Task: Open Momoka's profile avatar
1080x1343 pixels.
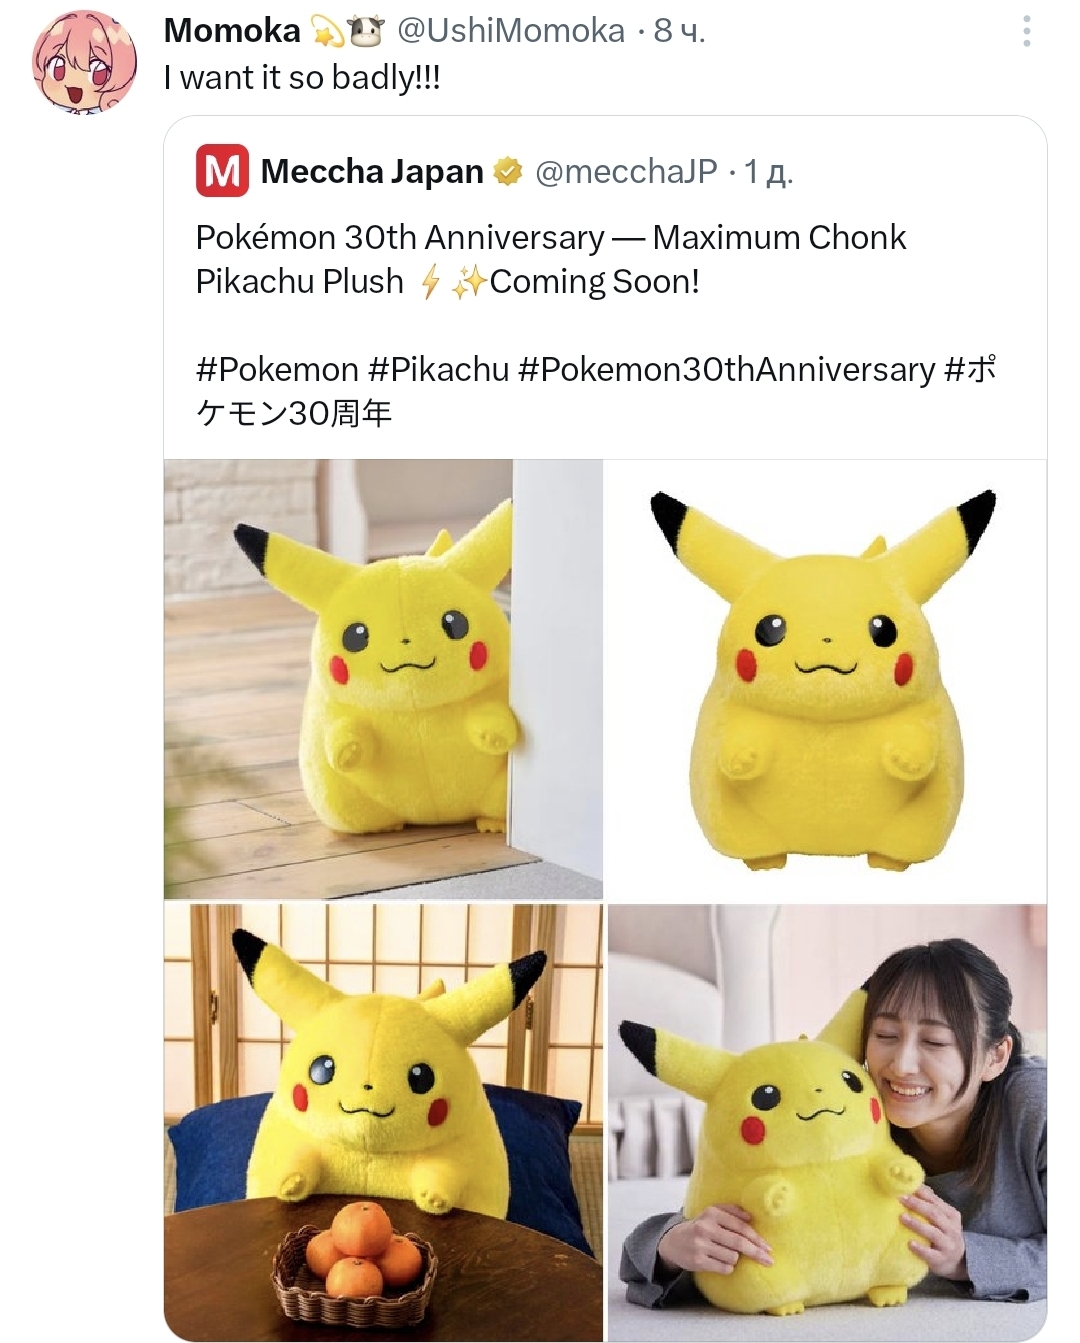Action: point(84,62)
